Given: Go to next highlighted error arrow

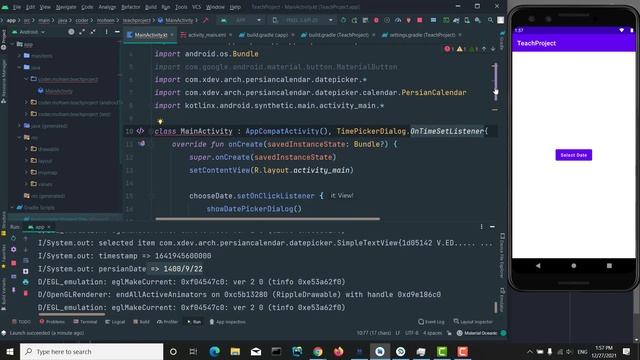Looking at the screenshot, I should coord(493,49).
